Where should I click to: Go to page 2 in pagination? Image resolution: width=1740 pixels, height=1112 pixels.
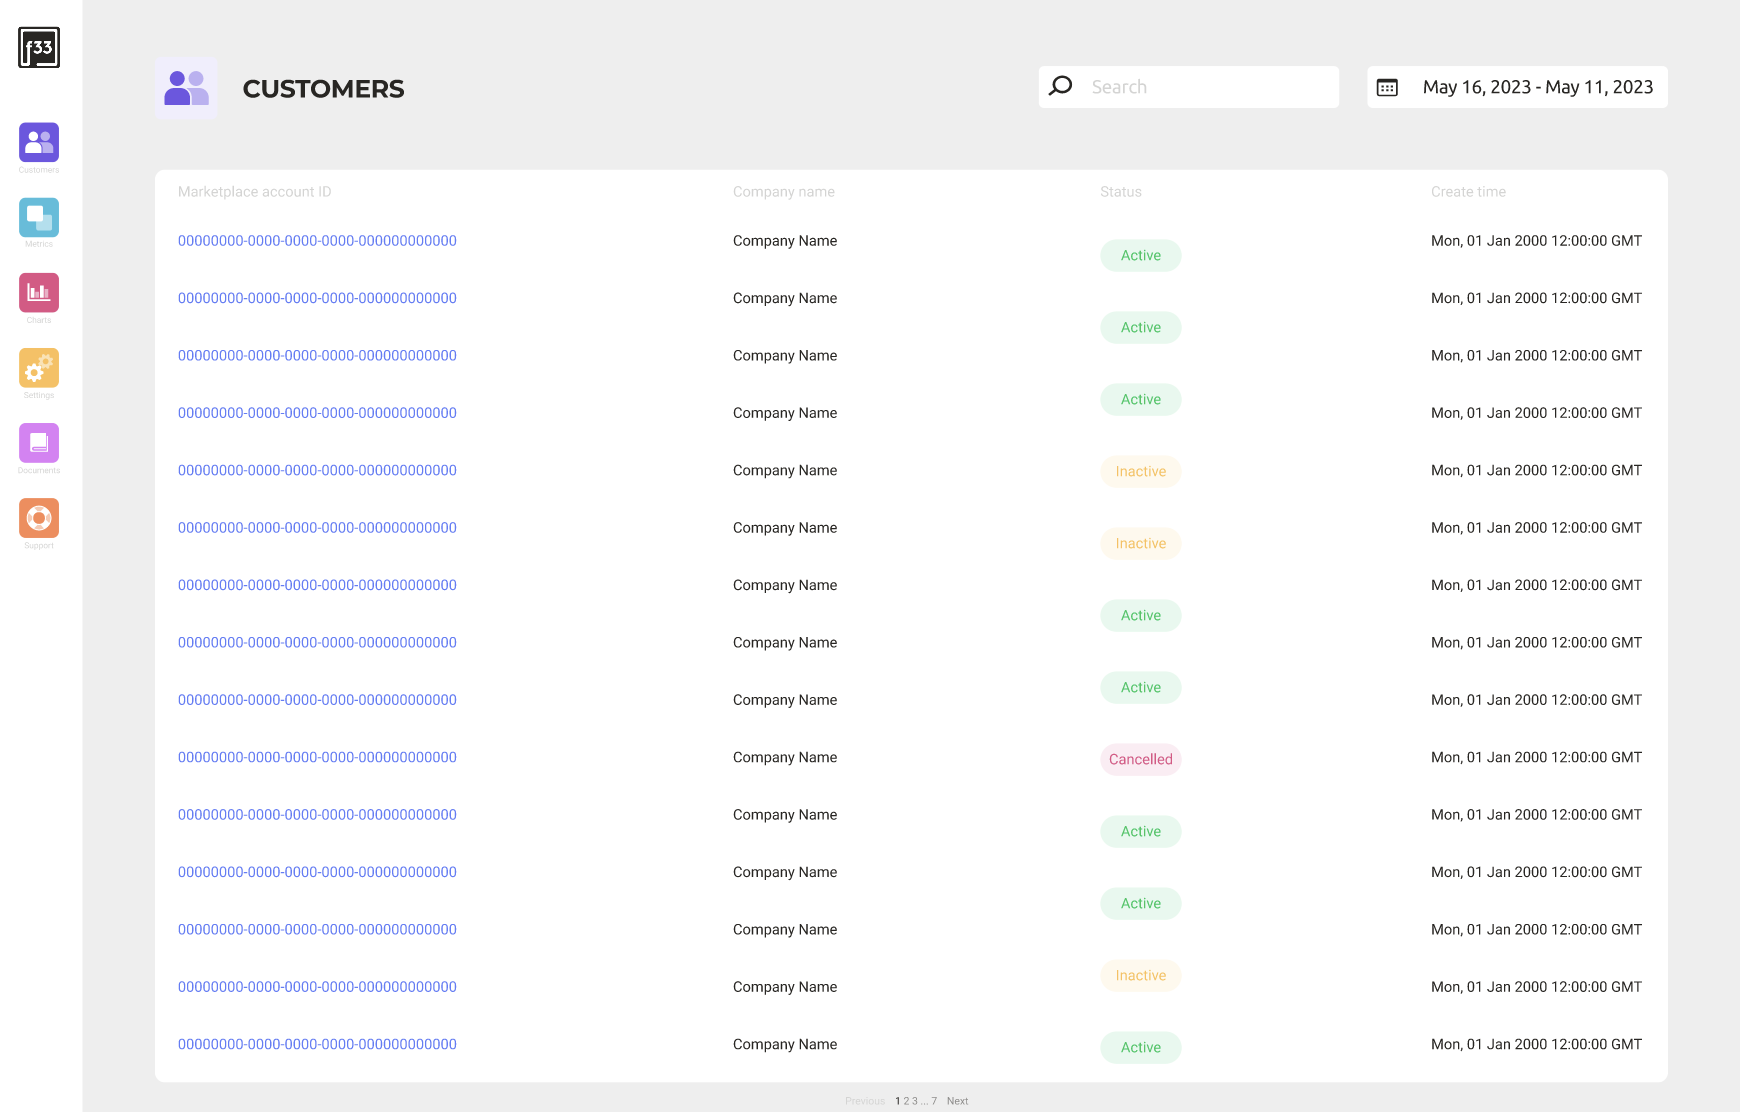coord(906,1101)
